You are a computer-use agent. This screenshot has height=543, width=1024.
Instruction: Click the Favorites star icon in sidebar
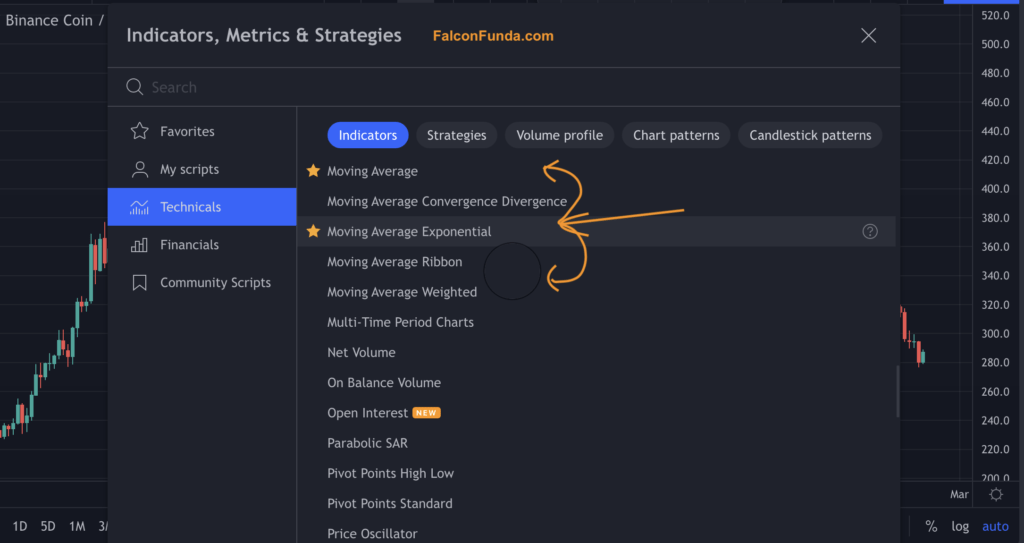pyautogui.click(x=139, y=131)
